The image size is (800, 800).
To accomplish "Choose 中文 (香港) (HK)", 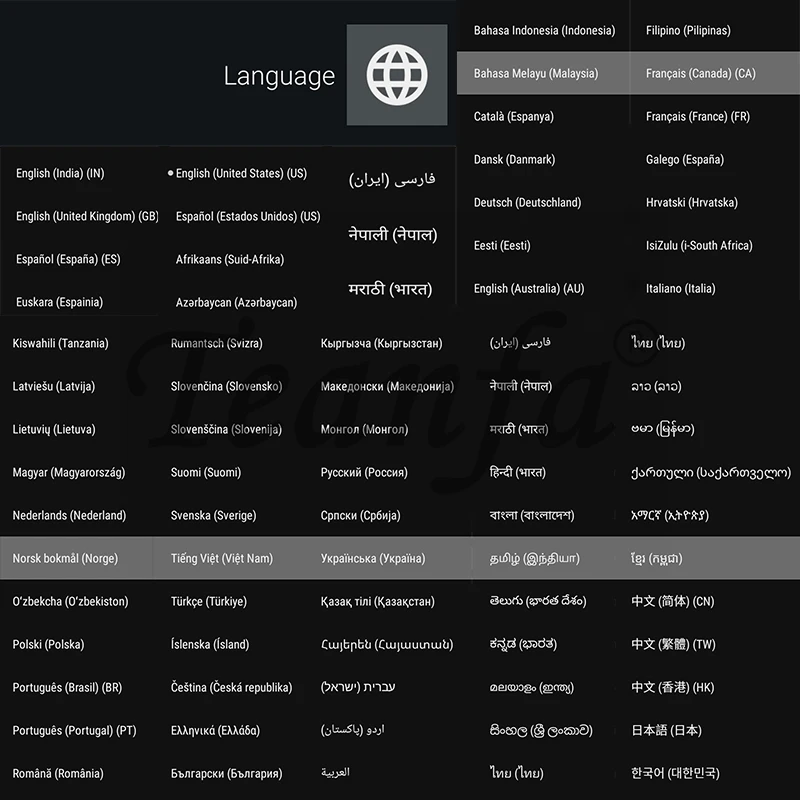I will pyautogui.click(x=672, y=688).
